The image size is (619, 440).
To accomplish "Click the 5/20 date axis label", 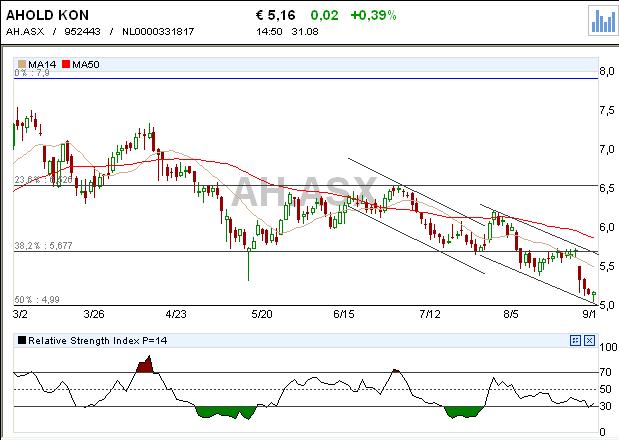I will click(262, 314).
